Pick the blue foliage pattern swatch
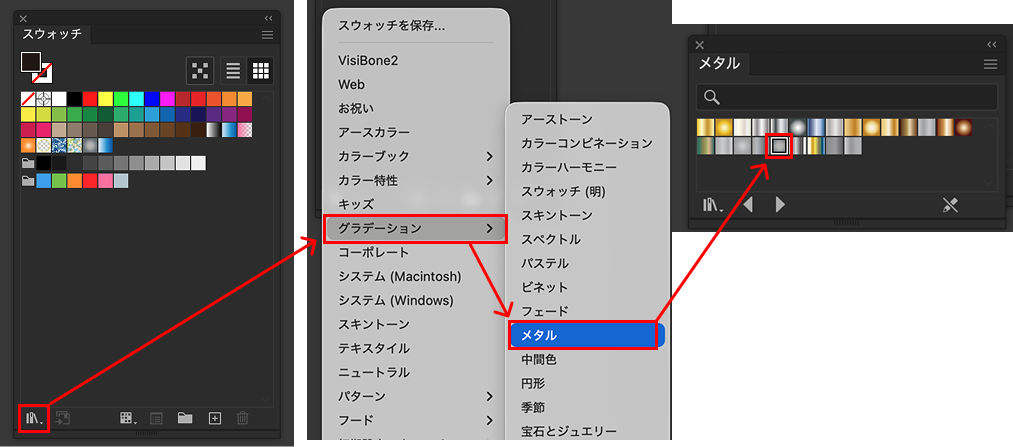The height and width of the screenshot is (447, 1013). [x=59, y=145]
